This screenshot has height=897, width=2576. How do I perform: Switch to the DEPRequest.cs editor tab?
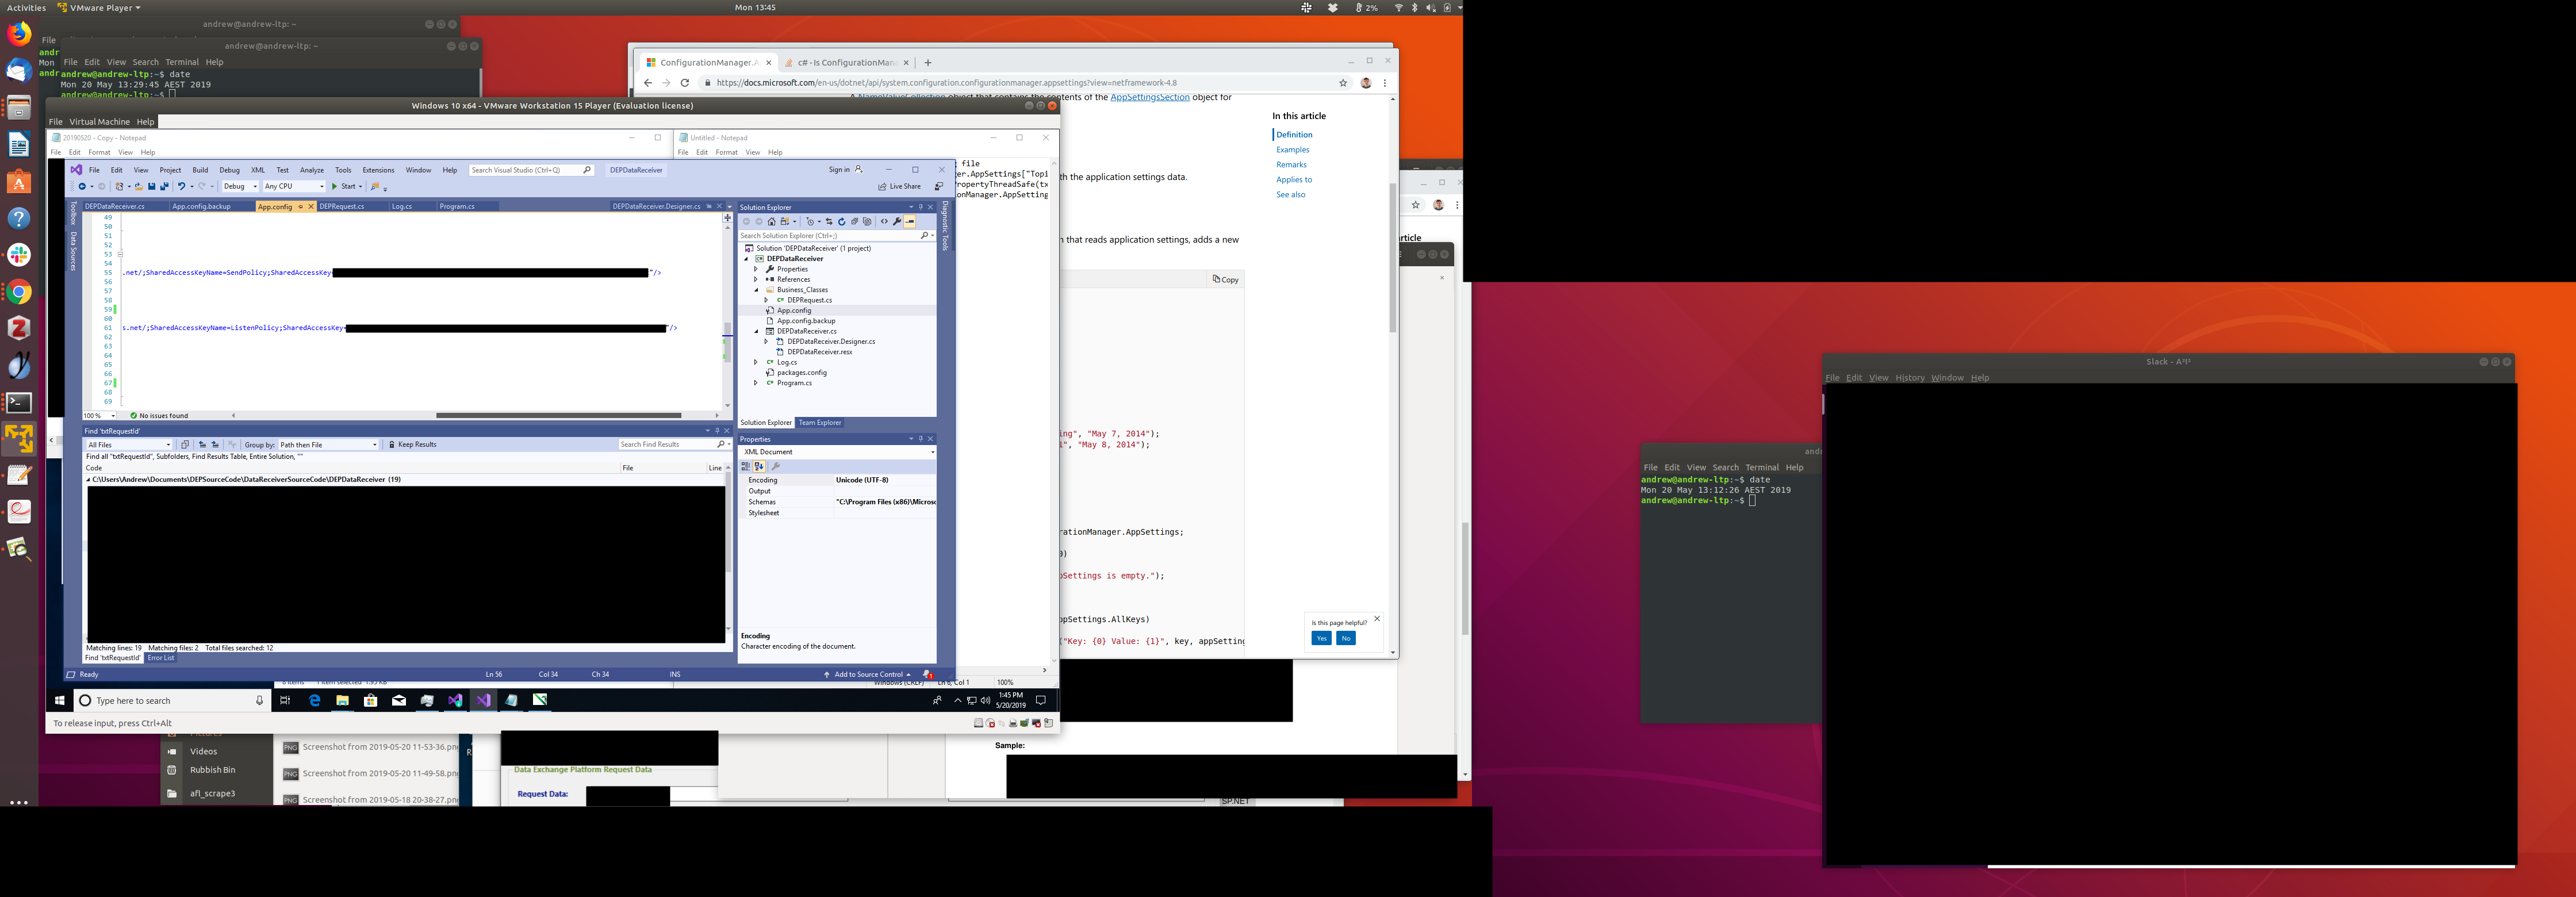pyautogui.click(x=341, y=206)
